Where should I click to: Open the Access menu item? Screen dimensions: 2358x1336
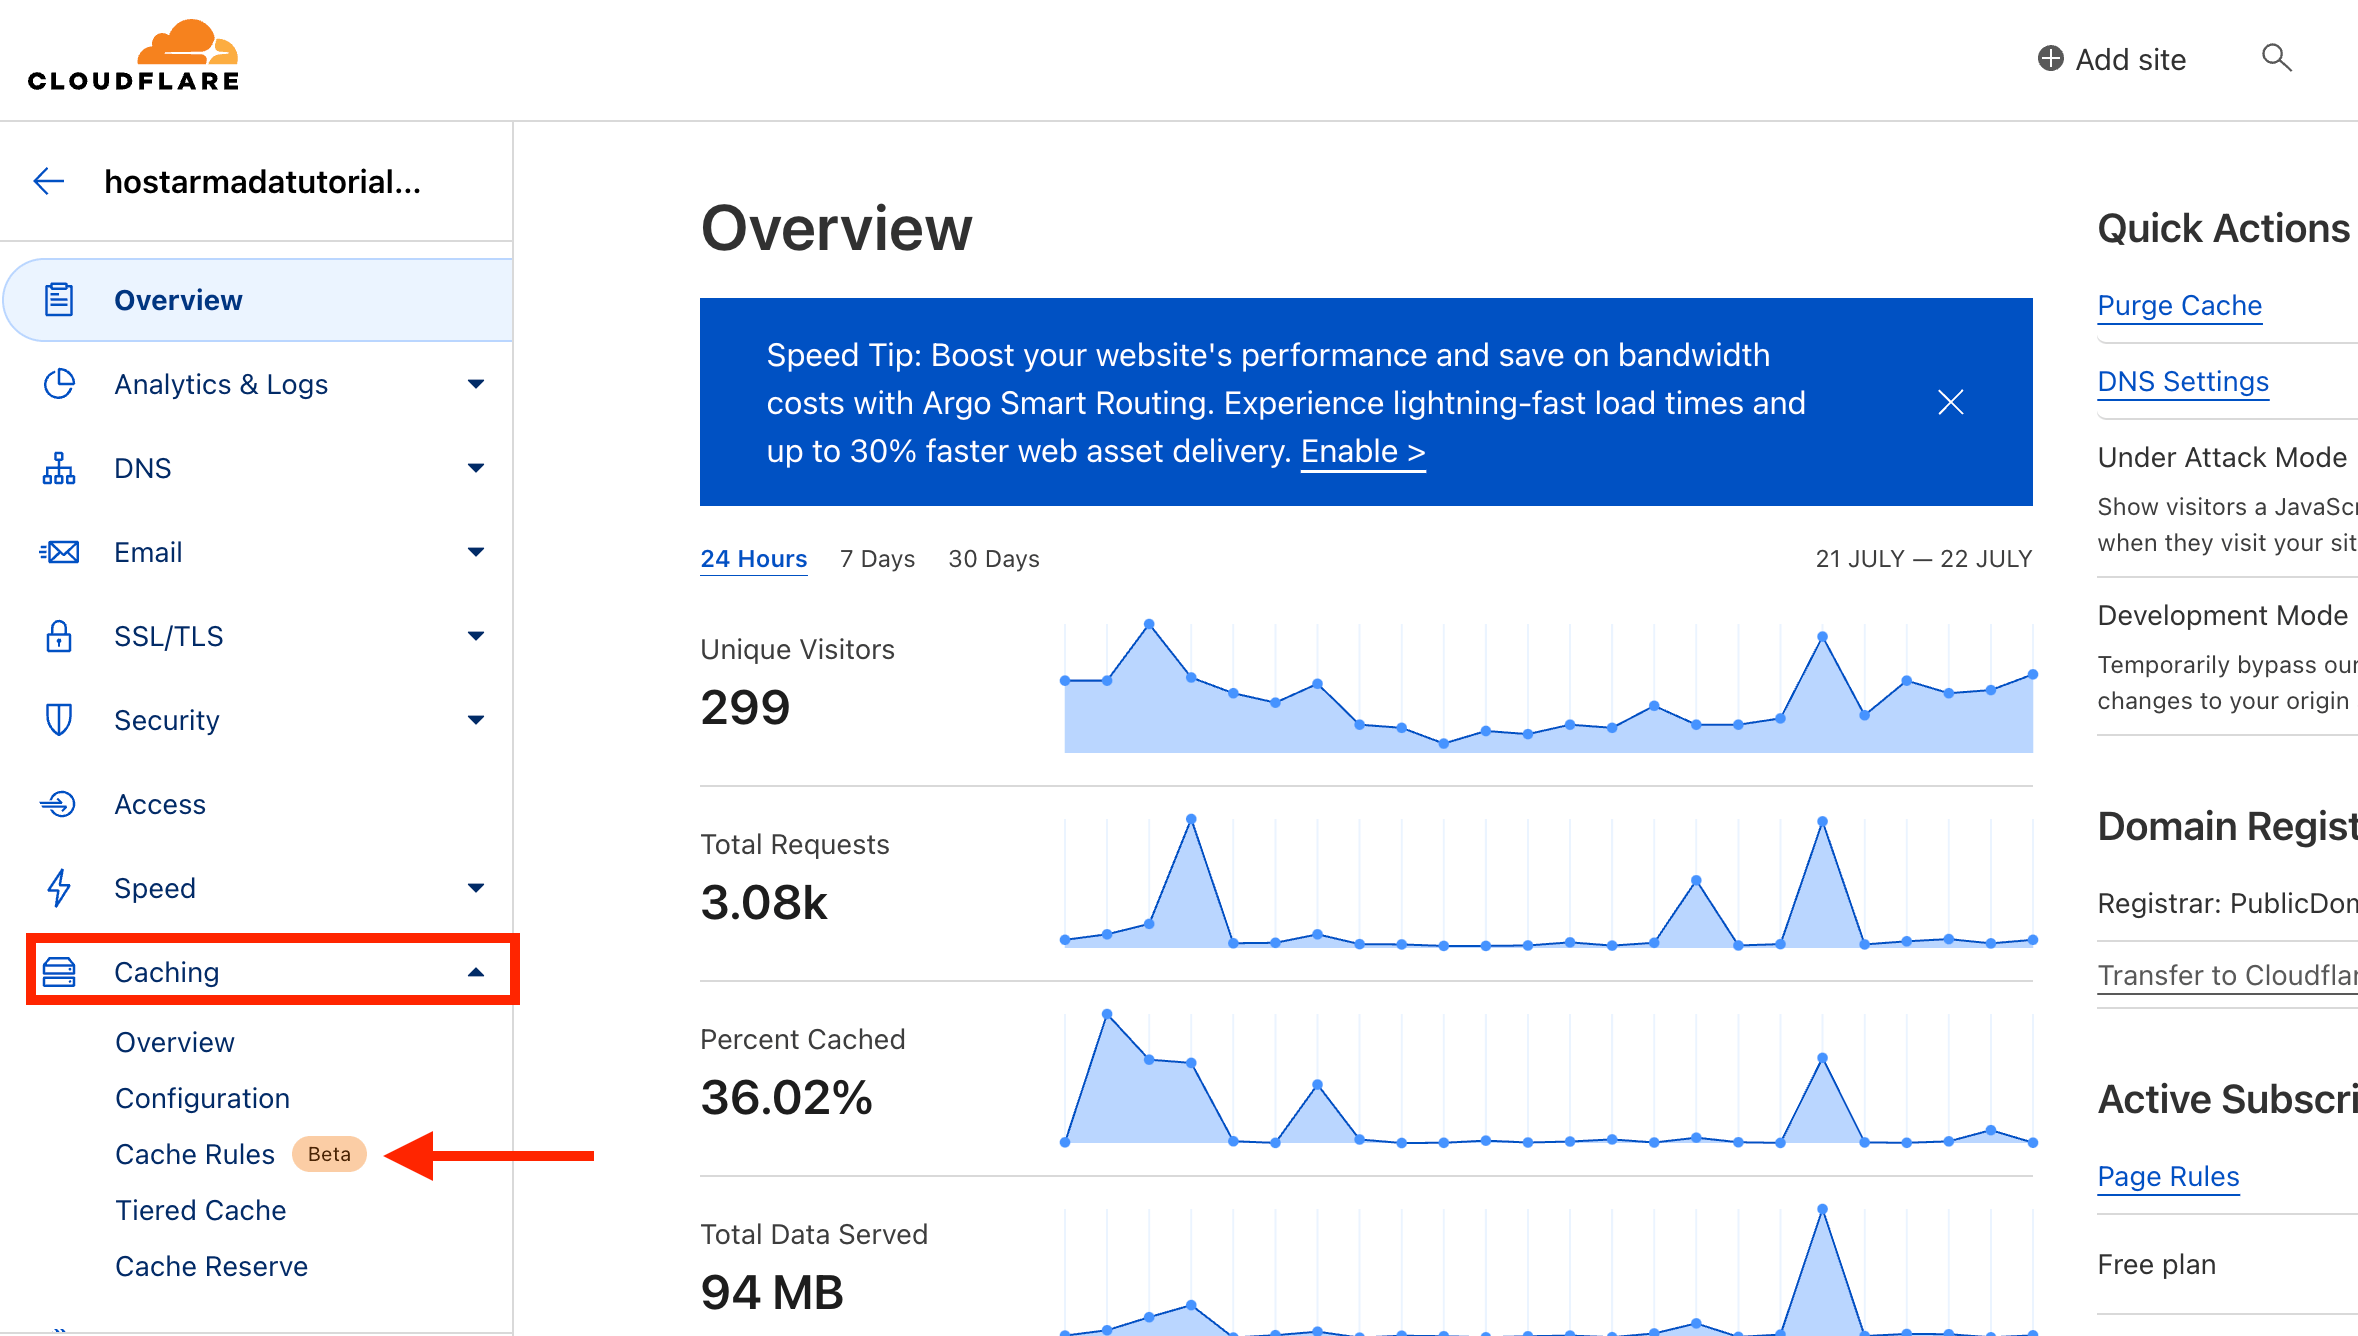[160, 804]
